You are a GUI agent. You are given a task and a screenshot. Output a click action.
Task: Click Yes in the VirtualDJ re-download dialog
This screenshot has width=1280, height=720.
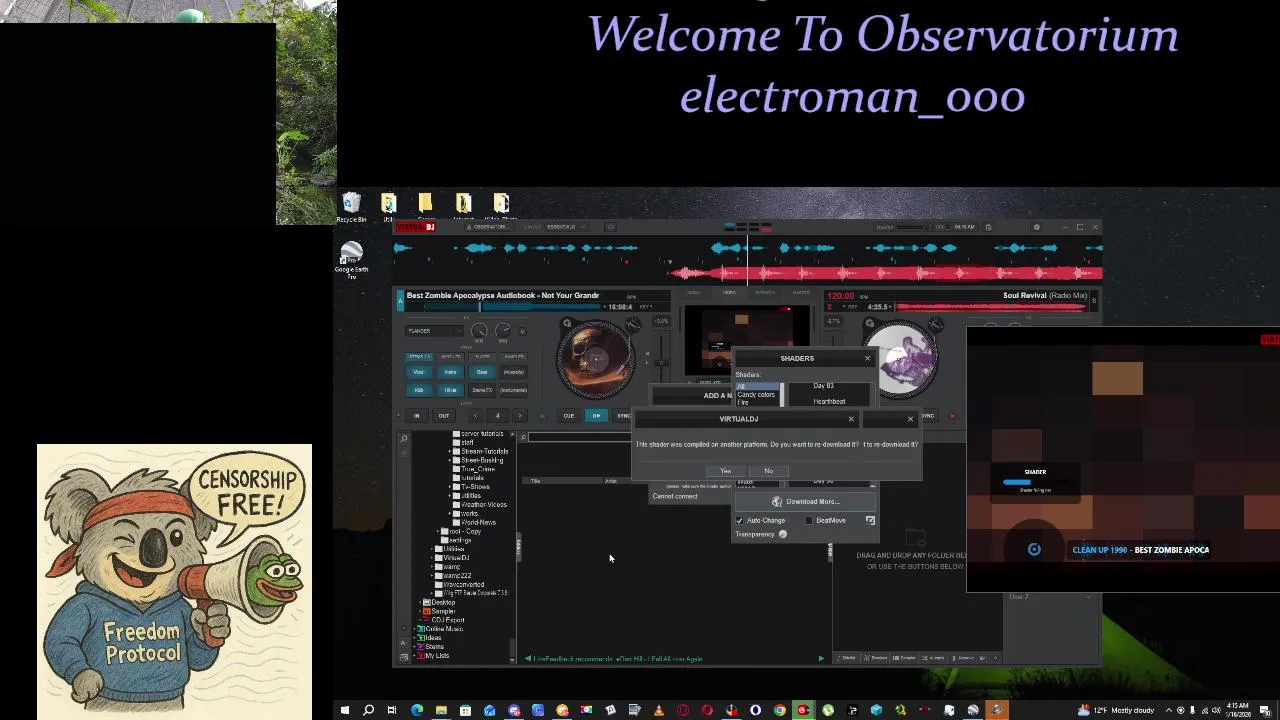click(726, 471)
